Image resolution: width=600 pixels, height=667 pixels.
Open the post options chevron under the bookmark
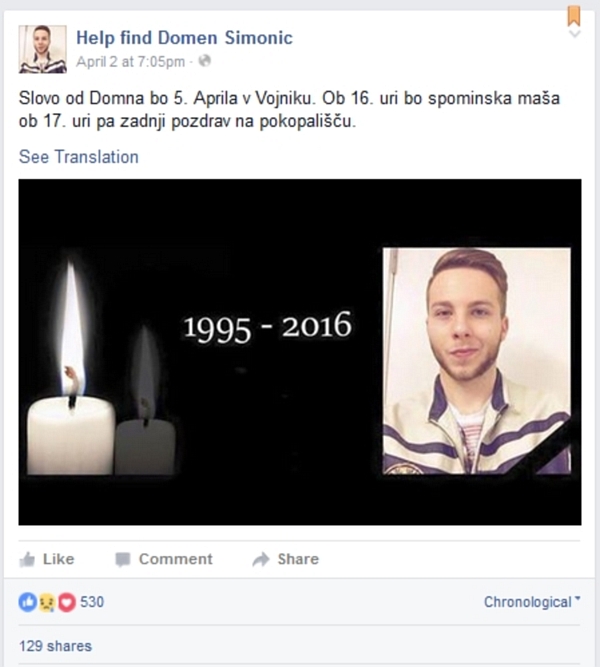tap(574, 34)
